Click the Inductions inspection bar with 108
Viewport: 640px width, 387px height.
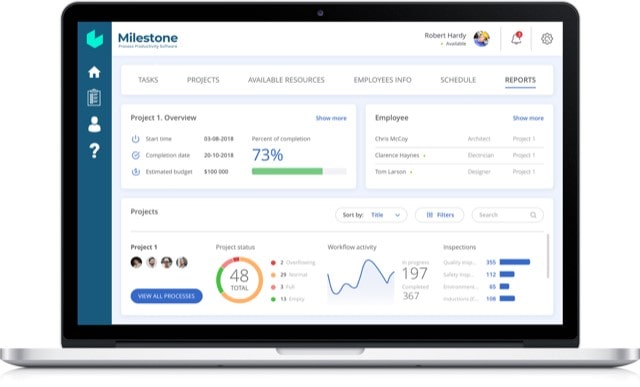(507, 299)
